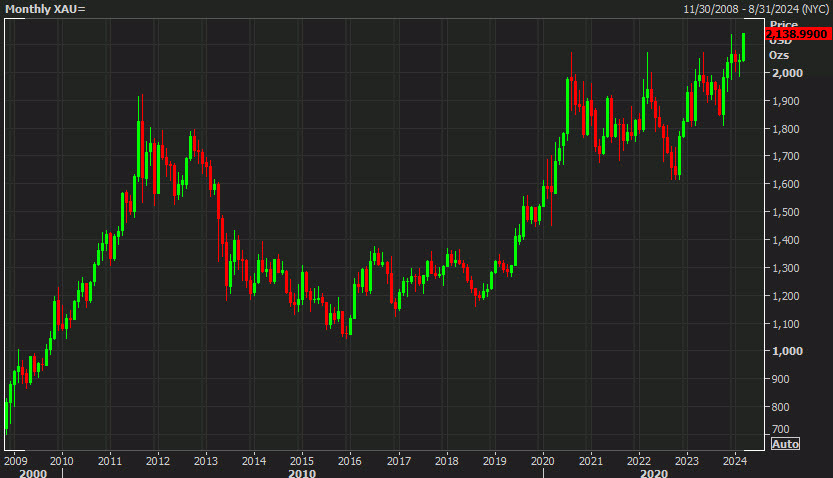Screen dimensions: 833x478
Task: Select the 2021 year label
Action: coord(590,461)
